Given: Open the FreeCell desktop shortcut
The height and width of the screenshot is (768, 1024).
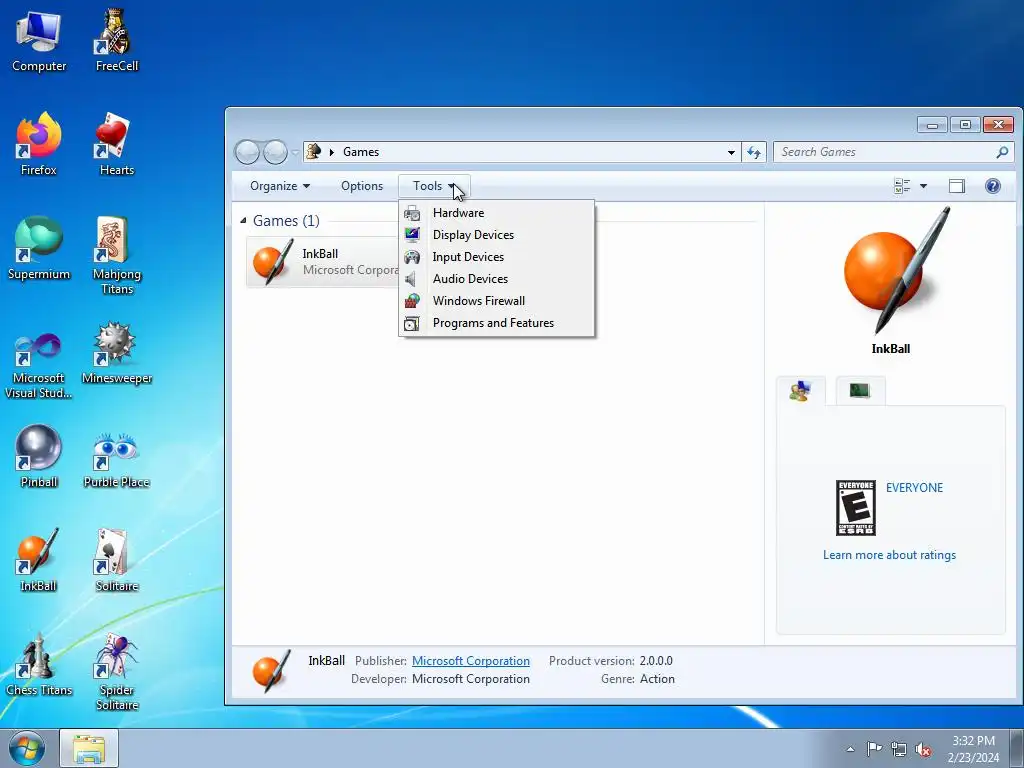Looking at the screenshot, I should tap(116, 41).
